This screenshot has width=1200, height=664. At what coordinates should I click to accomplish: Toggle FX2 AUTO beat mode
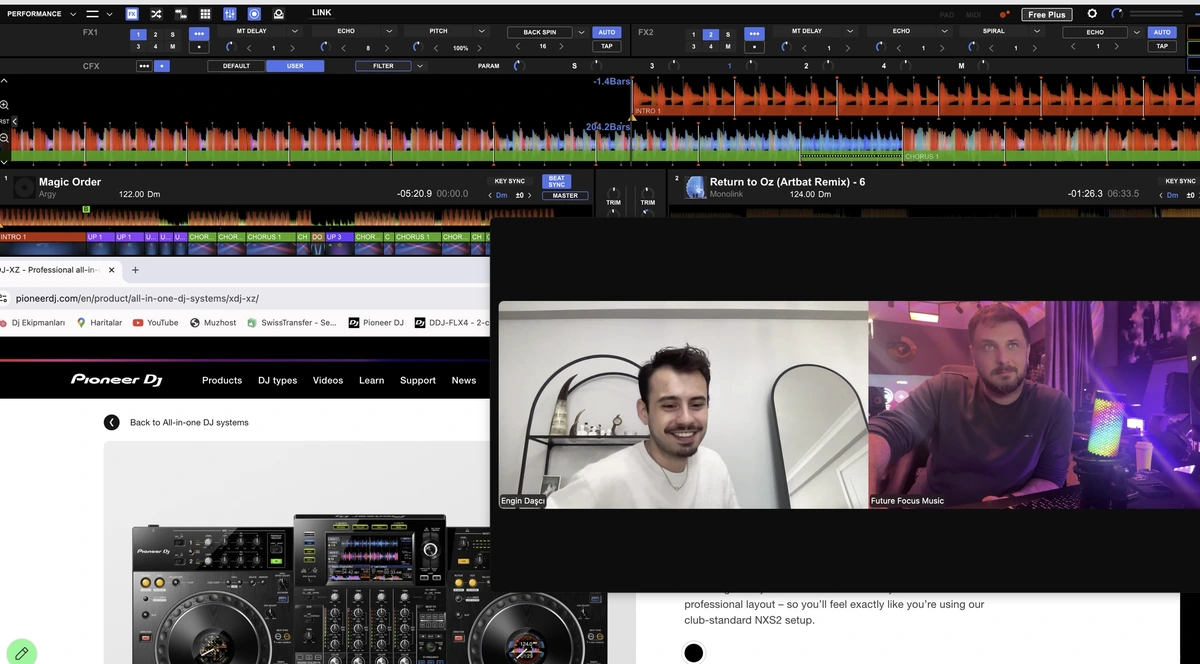(1162, 32)
